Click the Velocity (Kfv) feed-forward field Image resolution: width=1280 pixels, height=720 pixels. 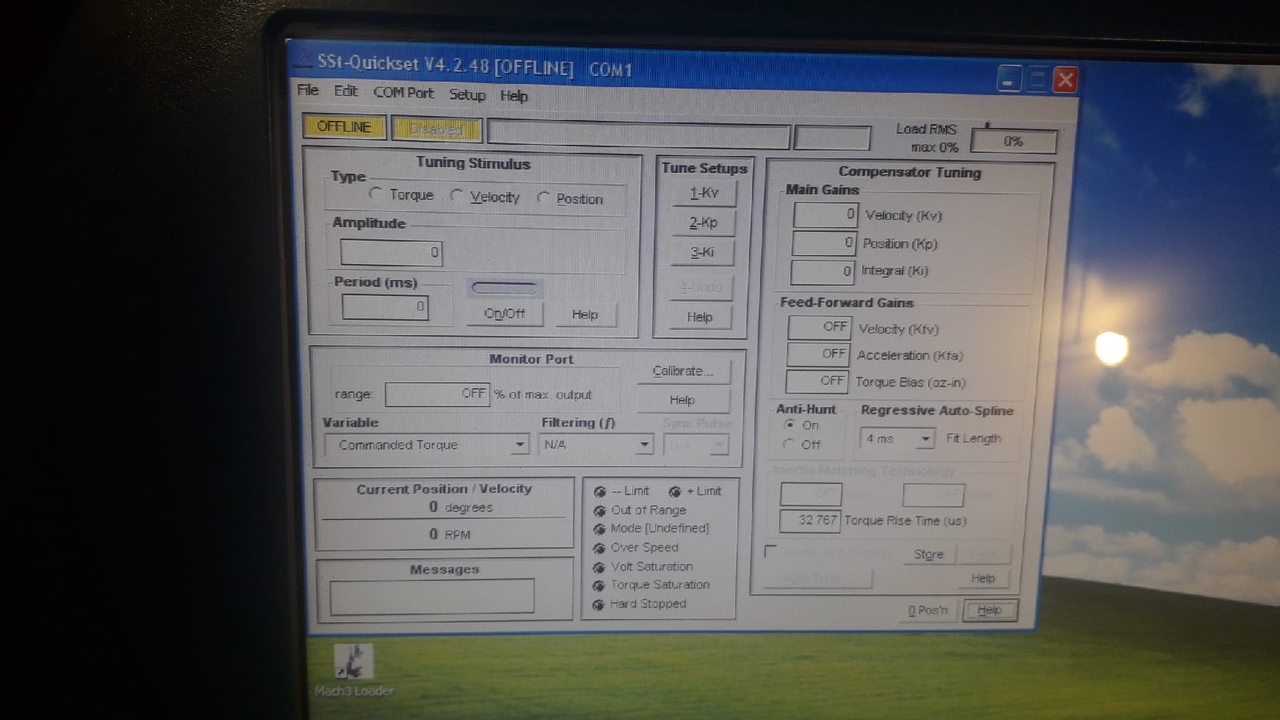click(x=819, y=327)
